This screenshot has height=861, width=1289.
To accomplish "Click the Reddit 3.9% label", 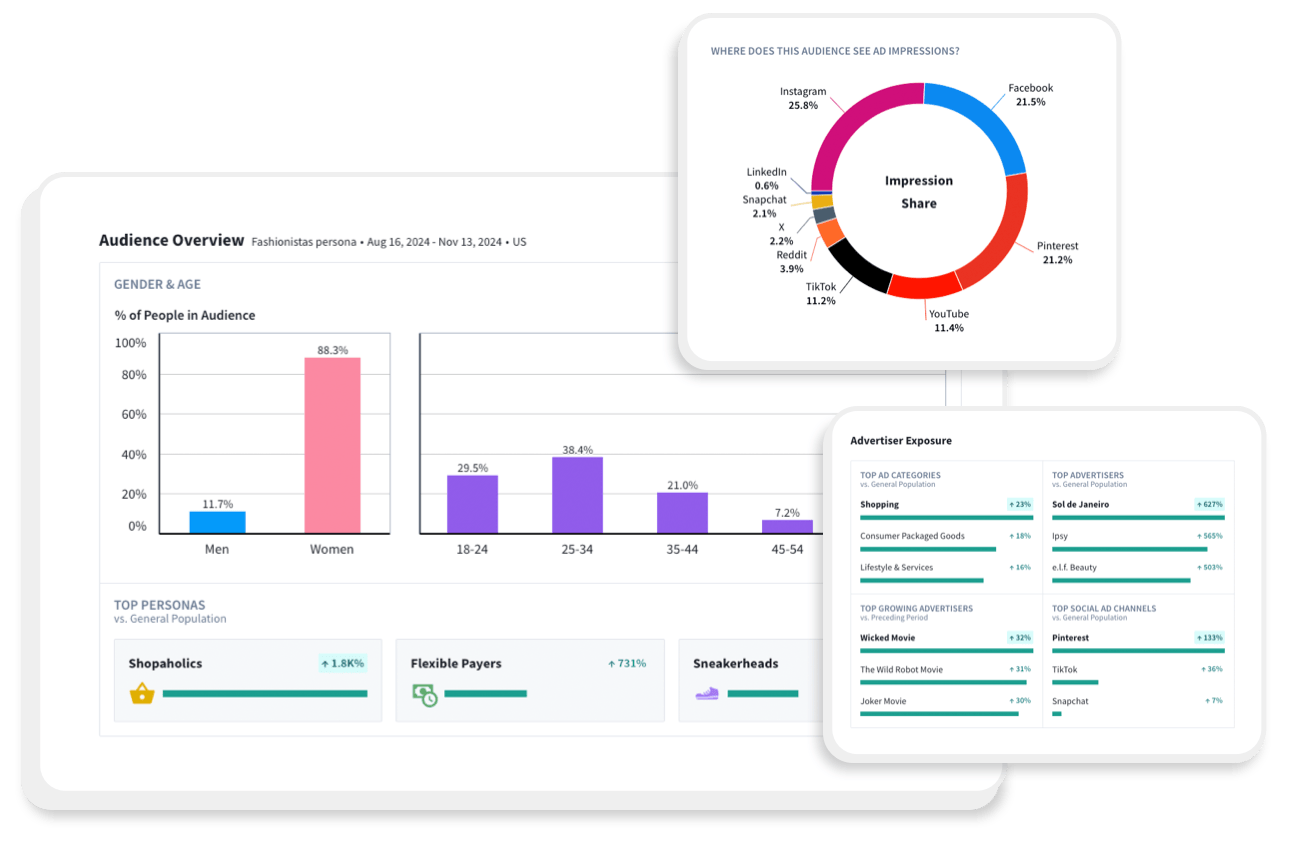I will (791, 262).
